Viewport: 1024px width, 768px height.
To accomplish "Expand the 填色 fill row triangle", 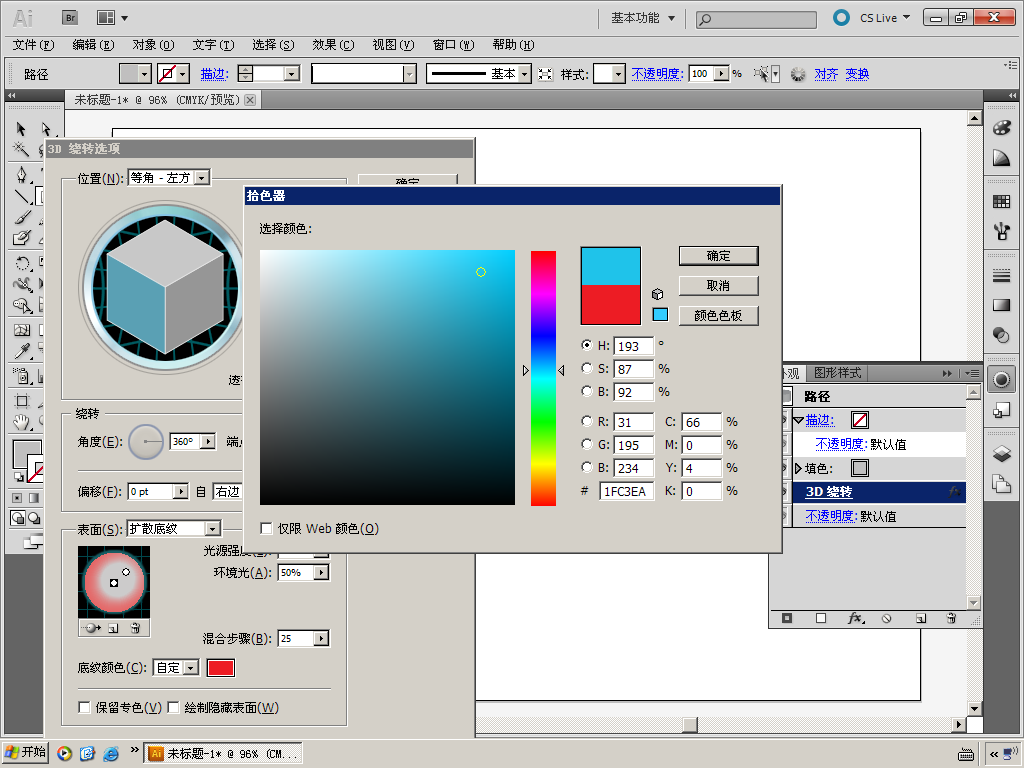I will [798, 468].
